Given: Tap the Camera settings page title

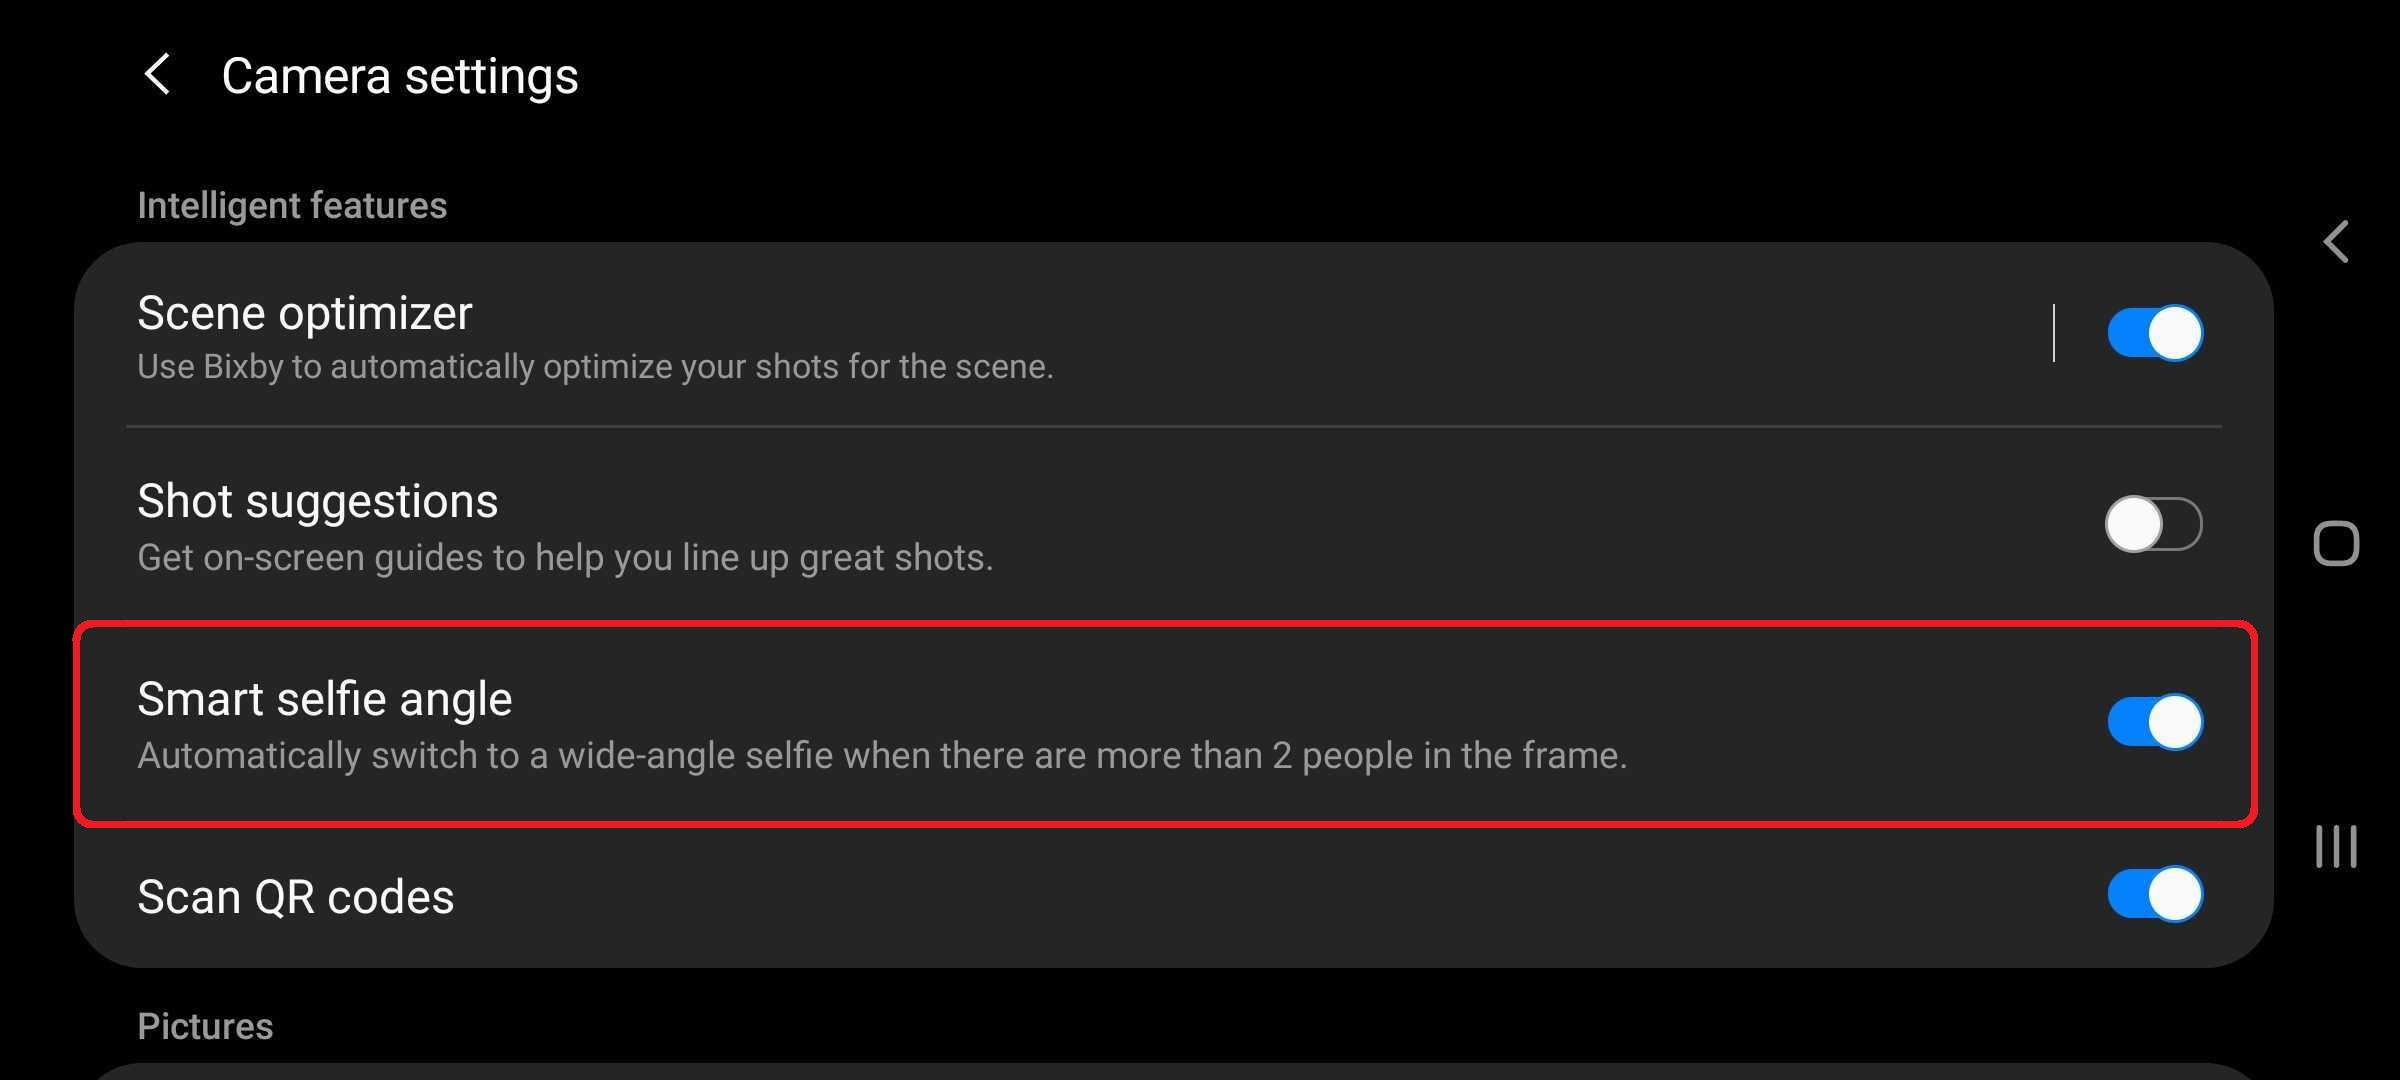Looking at the screenshot, I should click(x=399, y=76).
